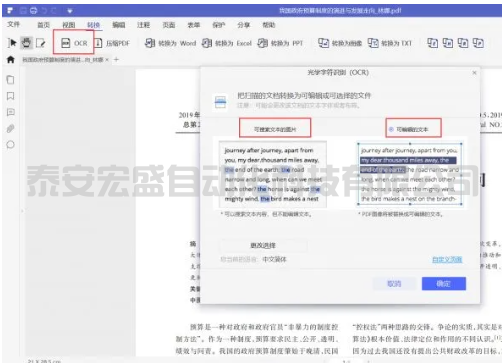Click the 取消 cancel button
Viewport: 502px width, 363px height.
[x=394, y=284]
